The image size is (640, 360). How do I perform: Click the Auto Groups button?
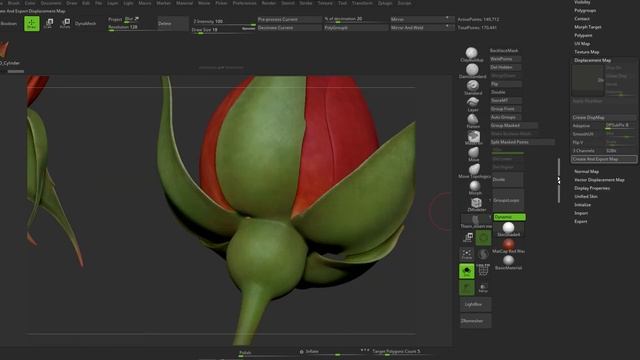pyautogui.click(x=505, y=117)
